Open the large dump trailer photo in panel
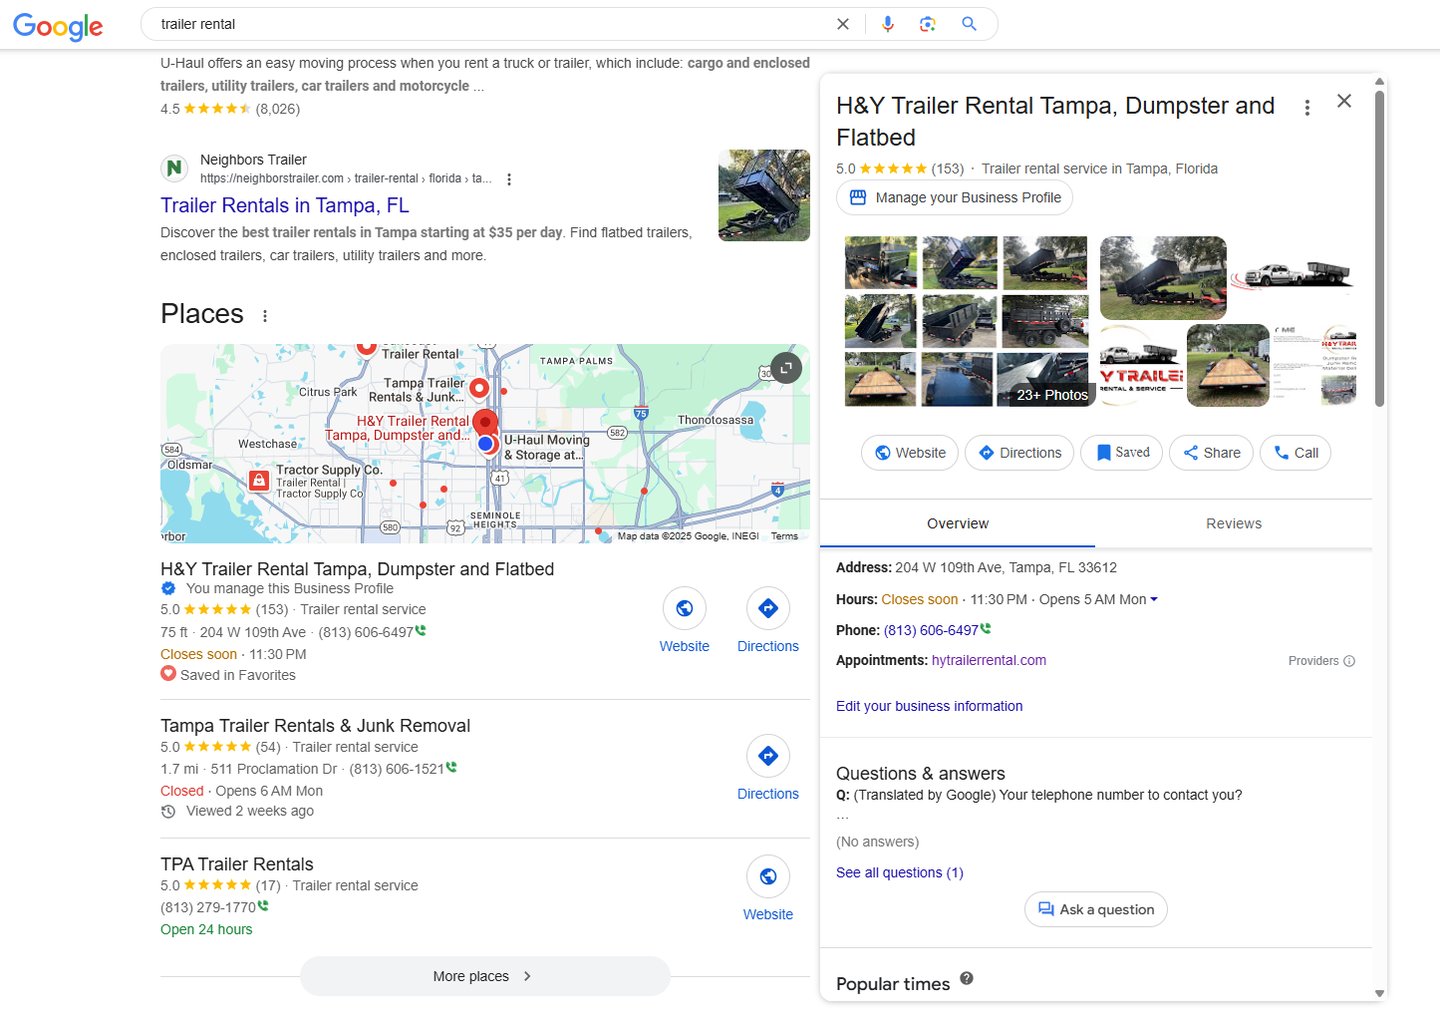1440x1020 pixels. 1163,278
